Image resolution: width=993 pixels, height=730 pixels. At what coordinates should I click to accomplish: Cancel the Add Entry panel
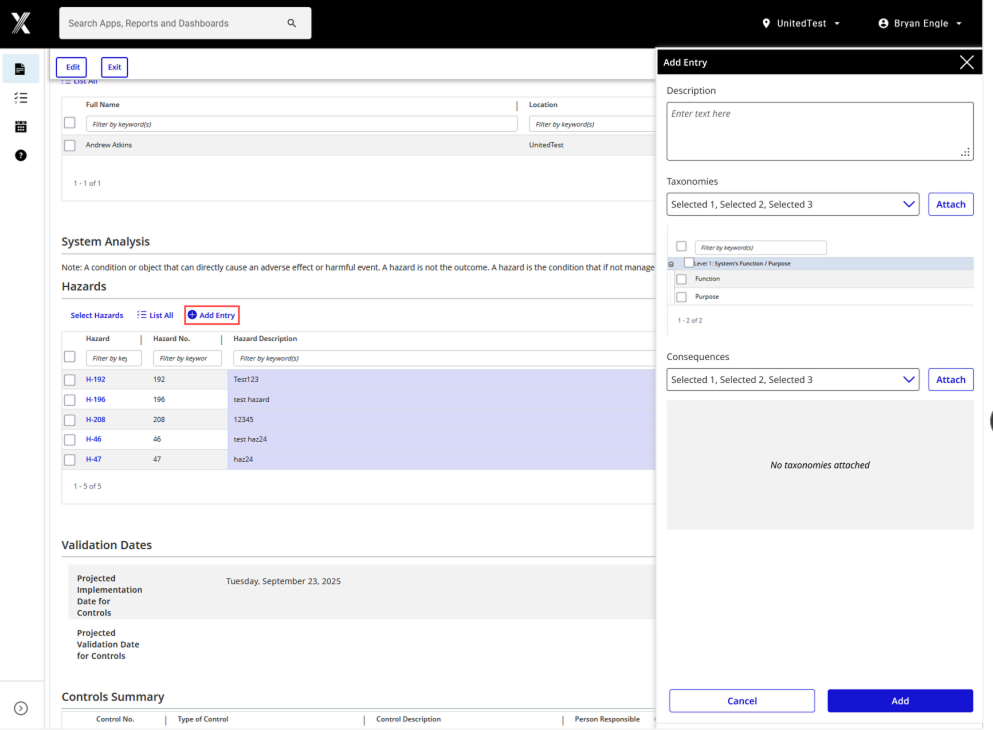742,700
